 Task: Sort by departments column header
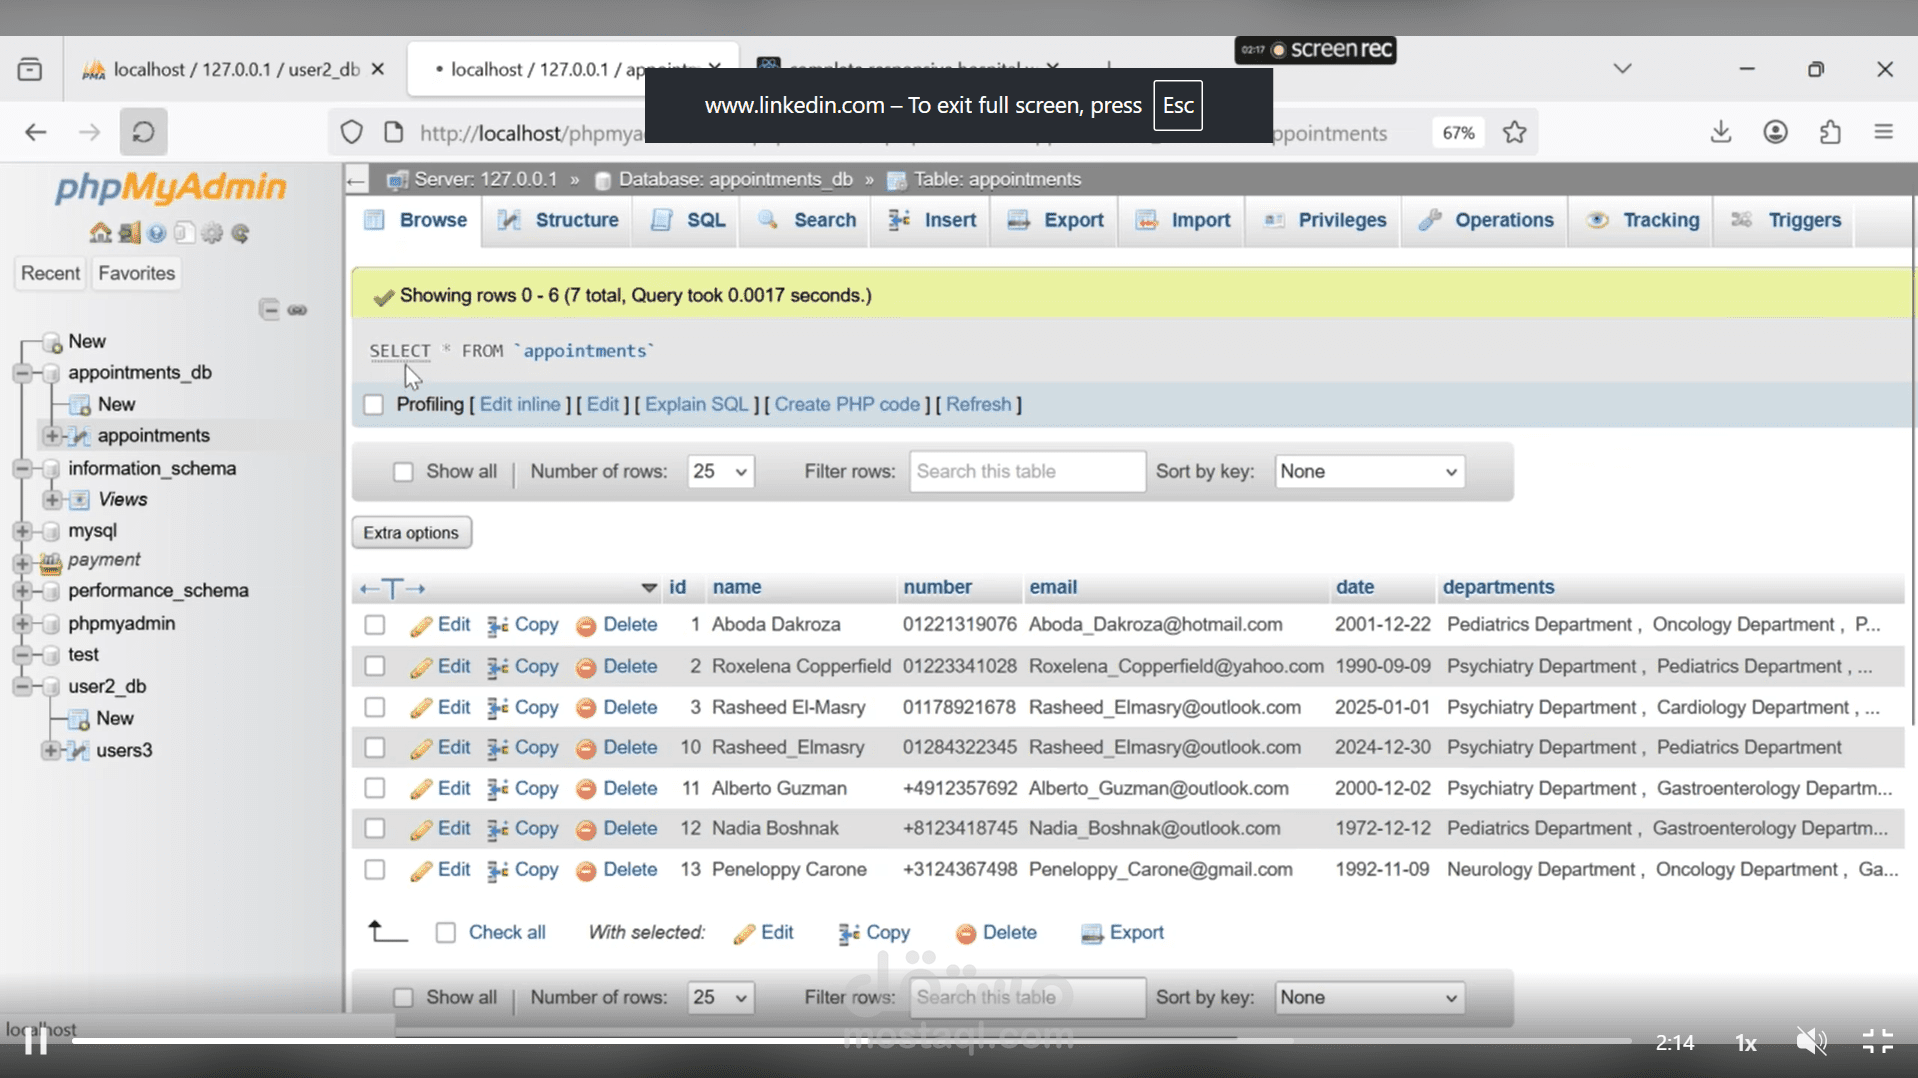tap(1498, 587)
